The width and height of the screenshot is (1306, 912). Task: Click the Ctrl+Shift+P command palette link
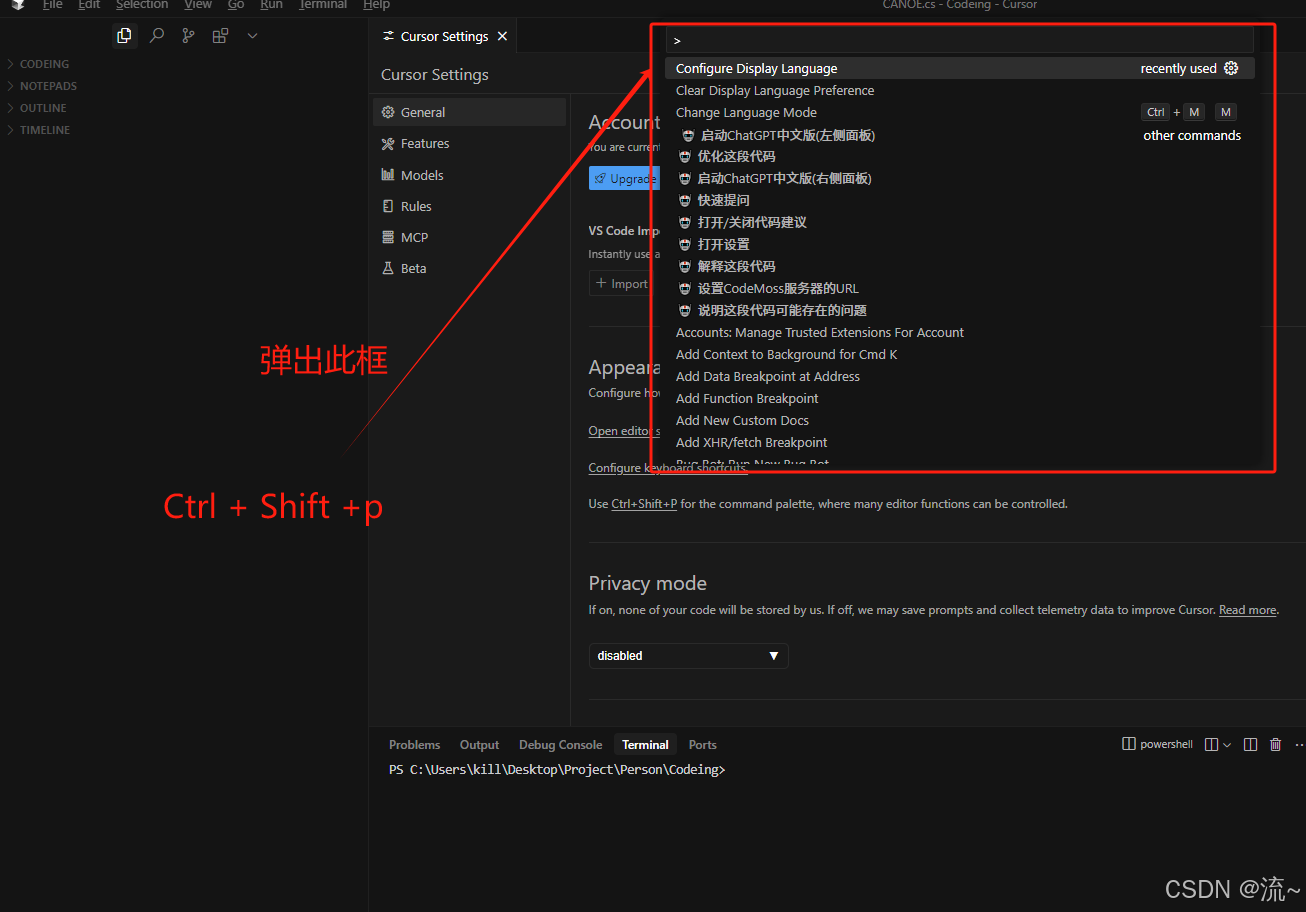644,504
